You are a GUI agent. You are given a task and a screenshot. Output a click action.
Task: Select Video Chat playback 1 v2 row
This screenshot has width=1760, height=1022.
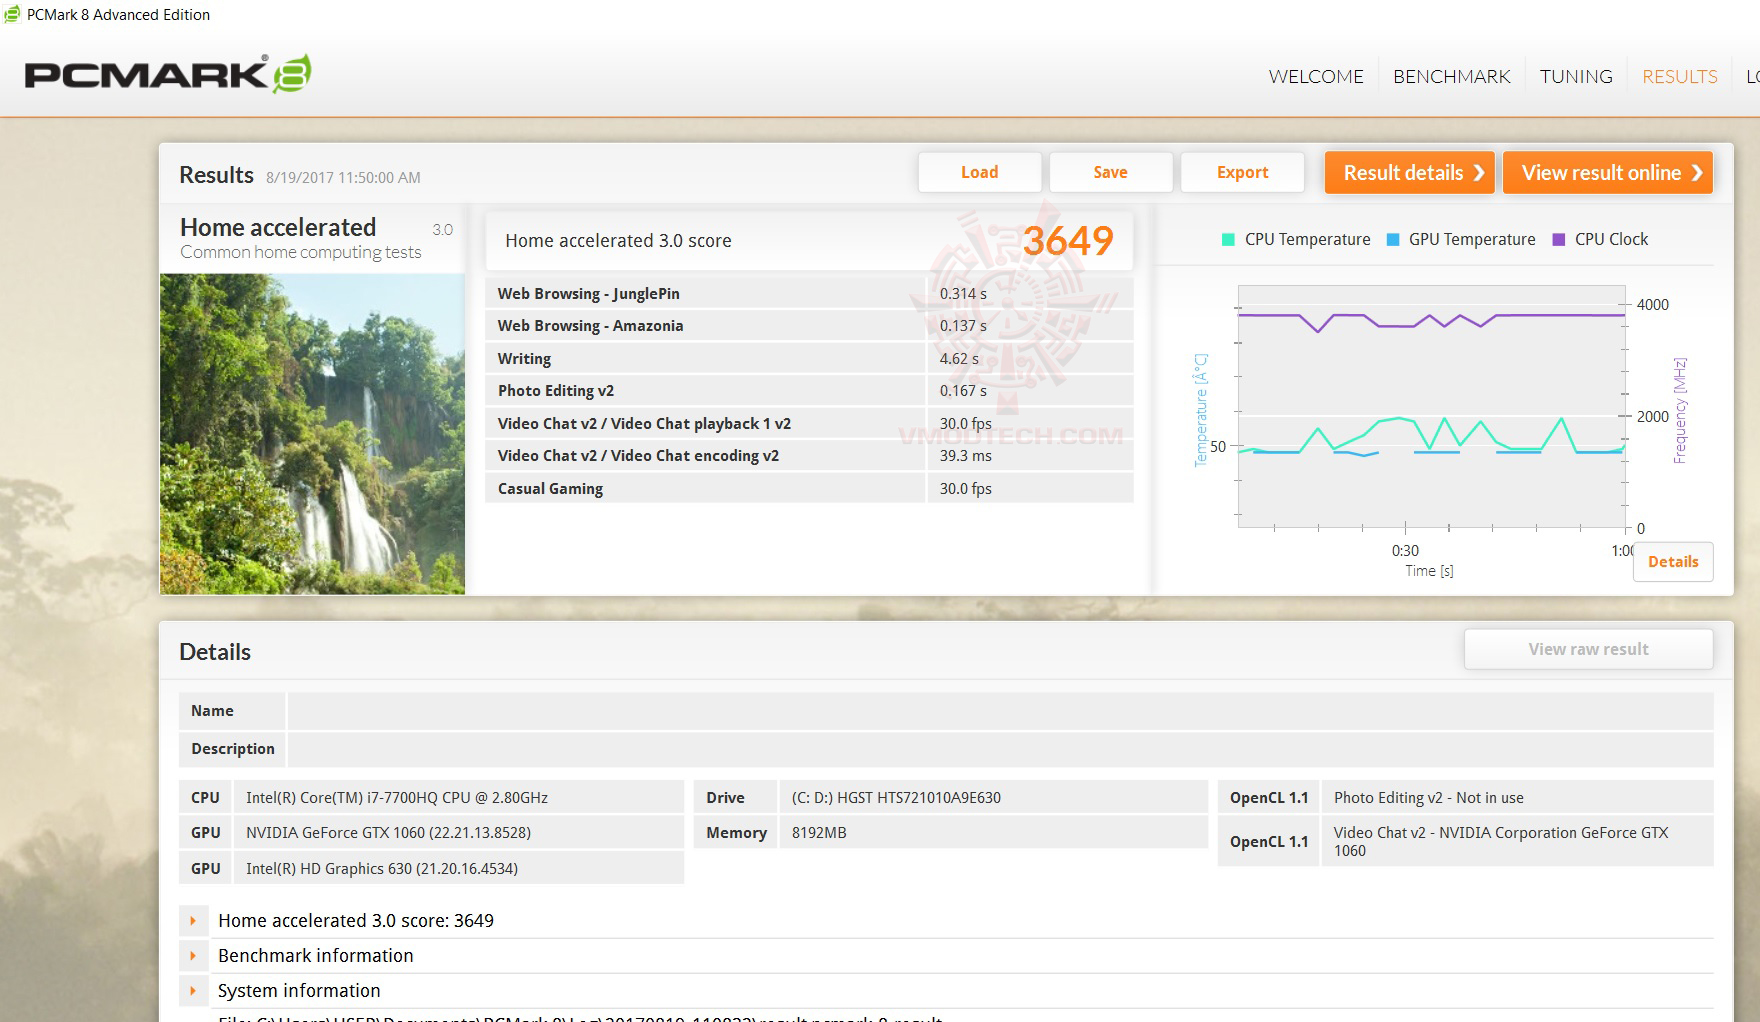coord(809,423)
